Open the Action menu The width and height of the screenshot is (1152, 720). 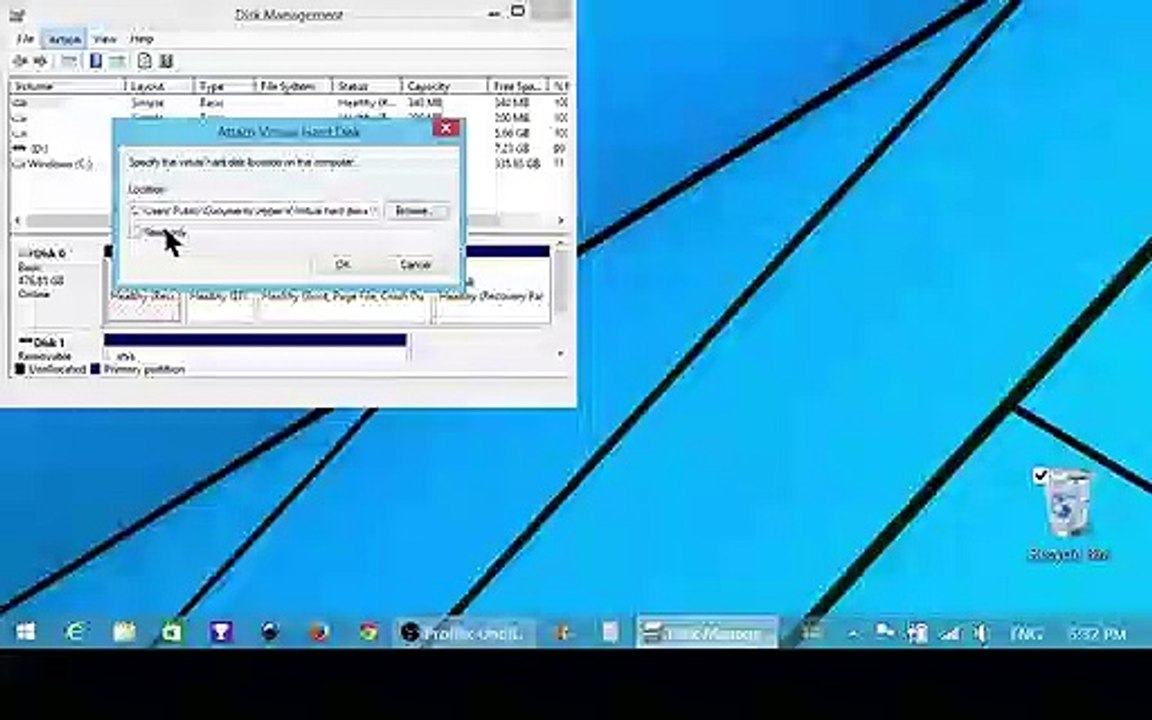(65, 38)
